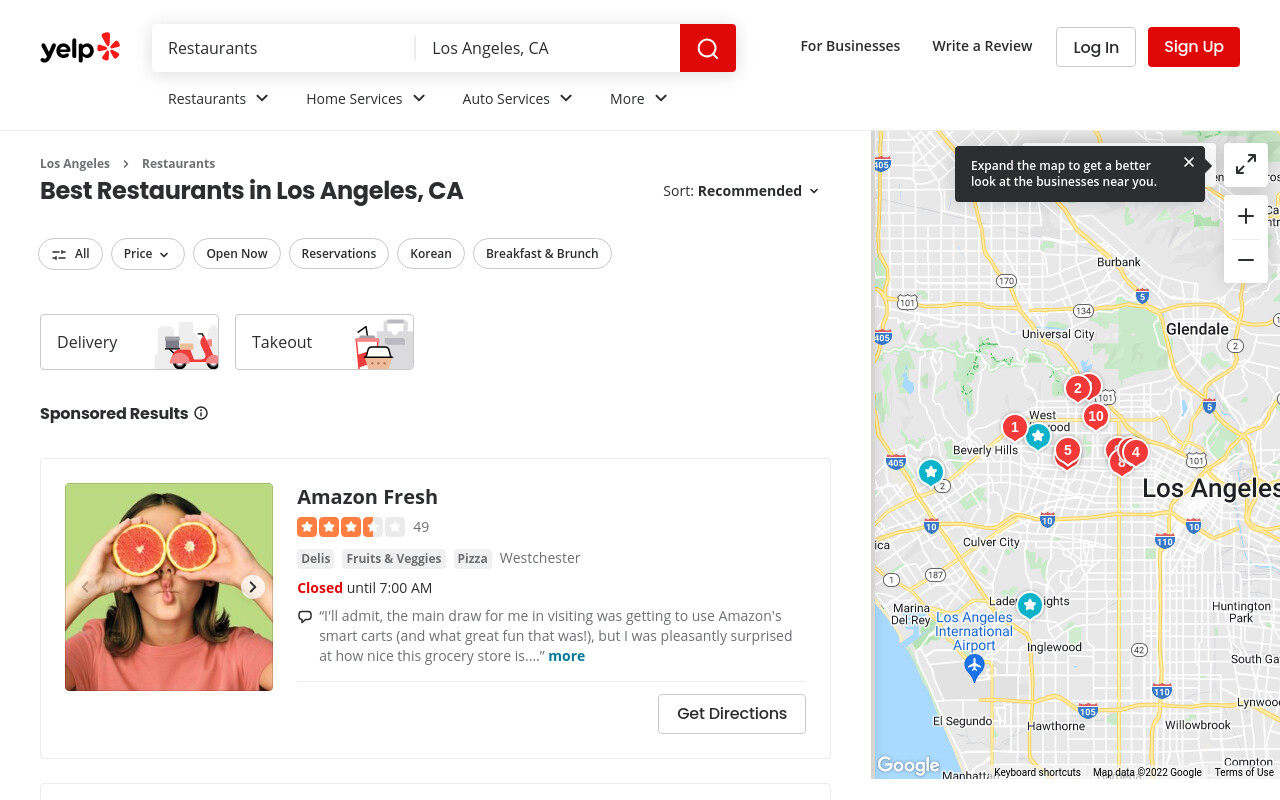
Task: Zoom in on the map
Action: [x=1246, y=216]
